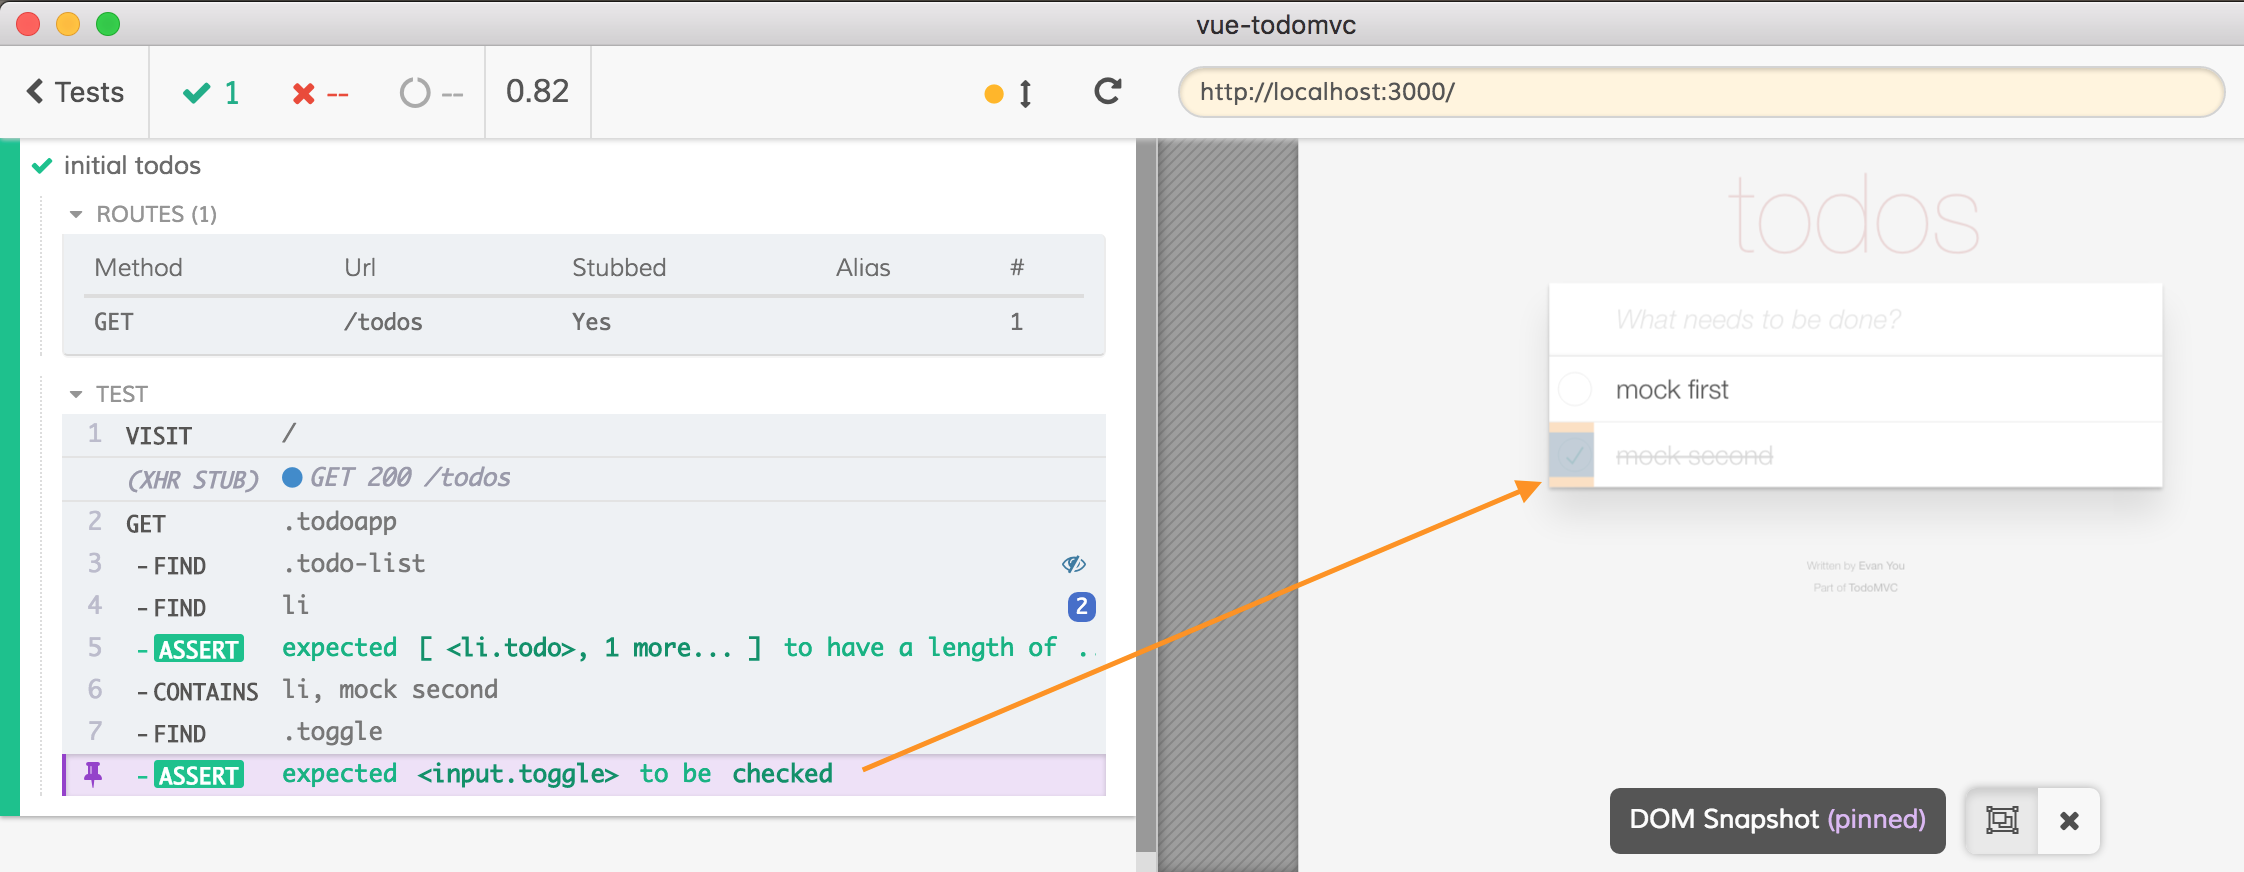Click the hidden-element eye icon on .todo-list row
2244x872 pixels.
(x=1074, y=565)
